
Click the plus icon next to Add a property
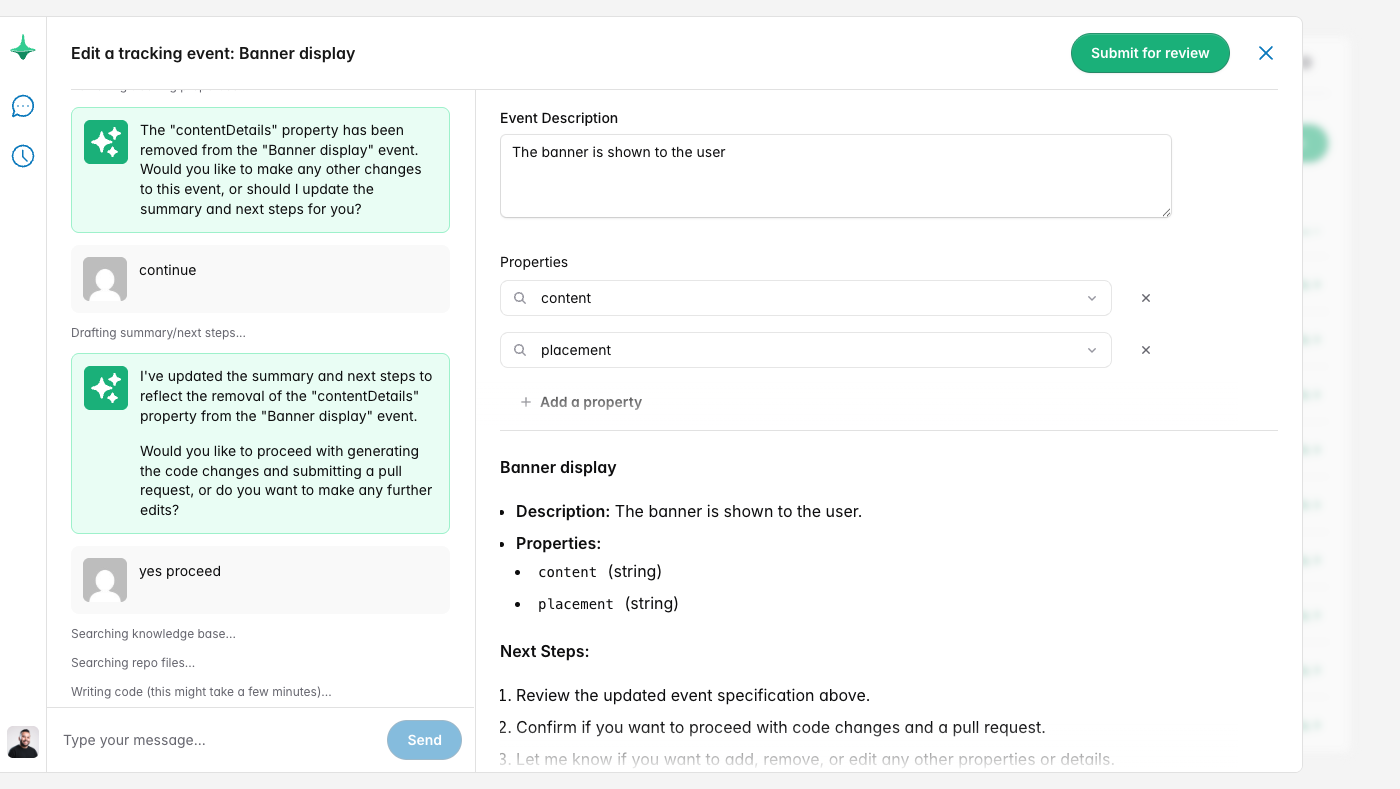526,402
